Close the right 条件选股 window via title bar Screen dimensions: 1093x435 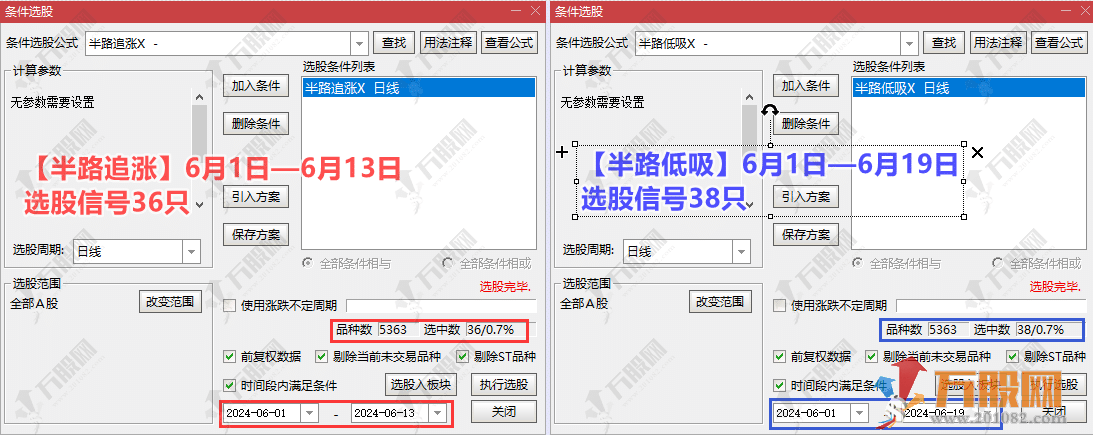[1082, 9]
